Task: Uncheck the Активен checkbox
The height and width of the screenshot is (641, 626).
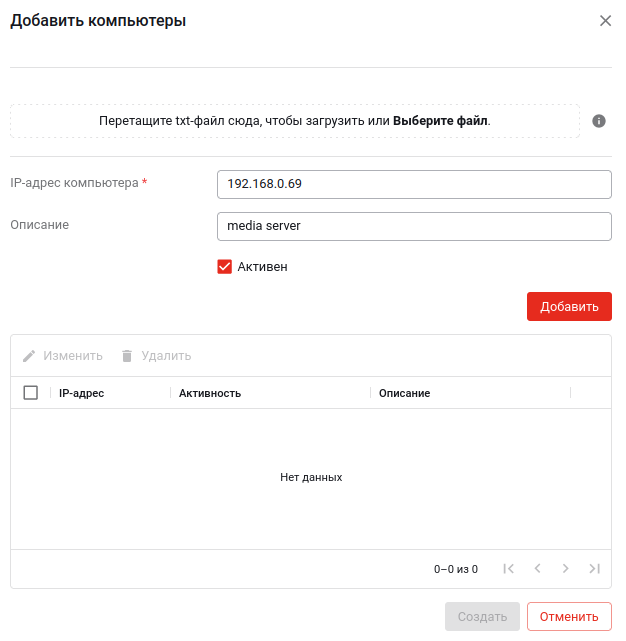Action: click(225, 267)
